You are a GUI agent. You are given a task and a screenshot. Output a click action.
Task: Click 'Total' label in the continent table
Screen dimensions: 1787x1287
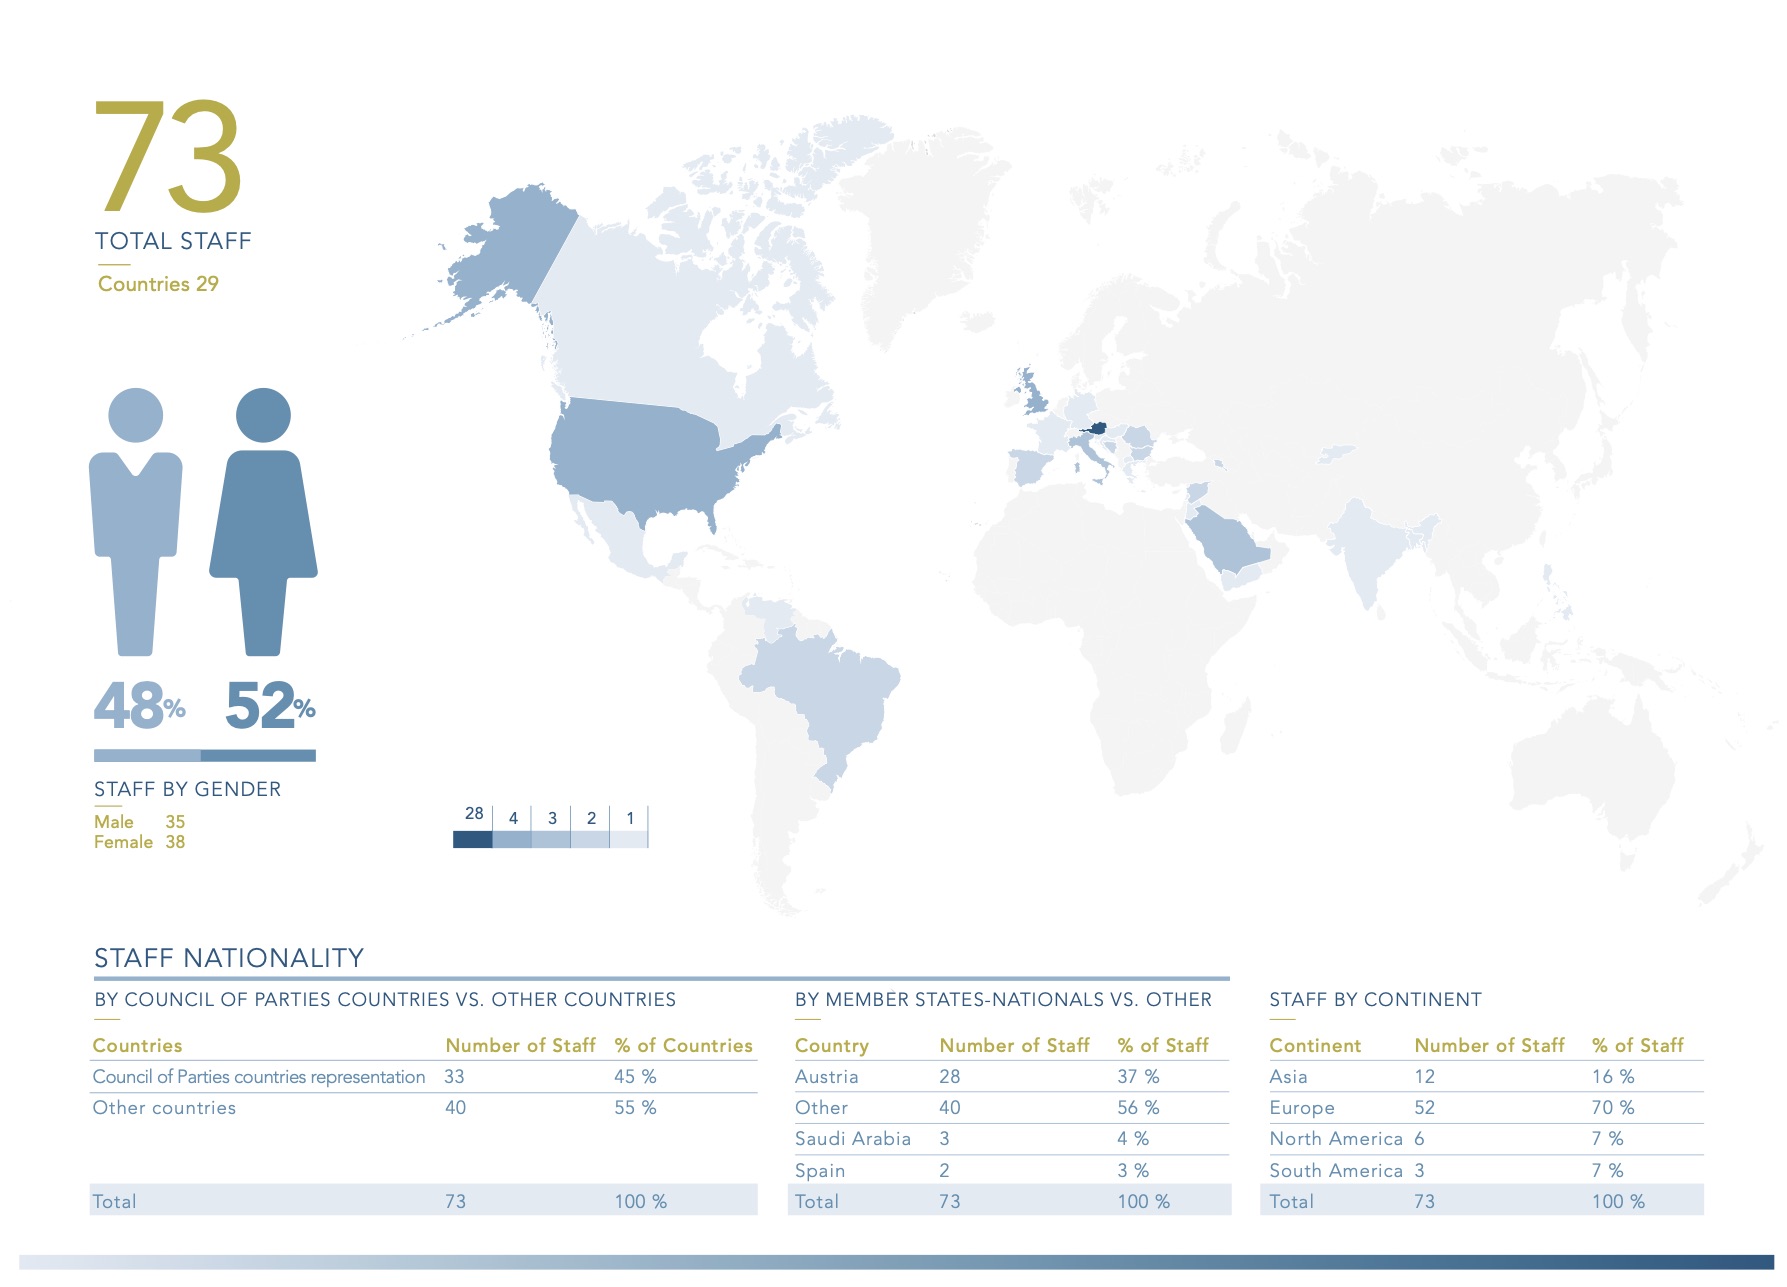pyautogui.click(x=1291, y=1202)
